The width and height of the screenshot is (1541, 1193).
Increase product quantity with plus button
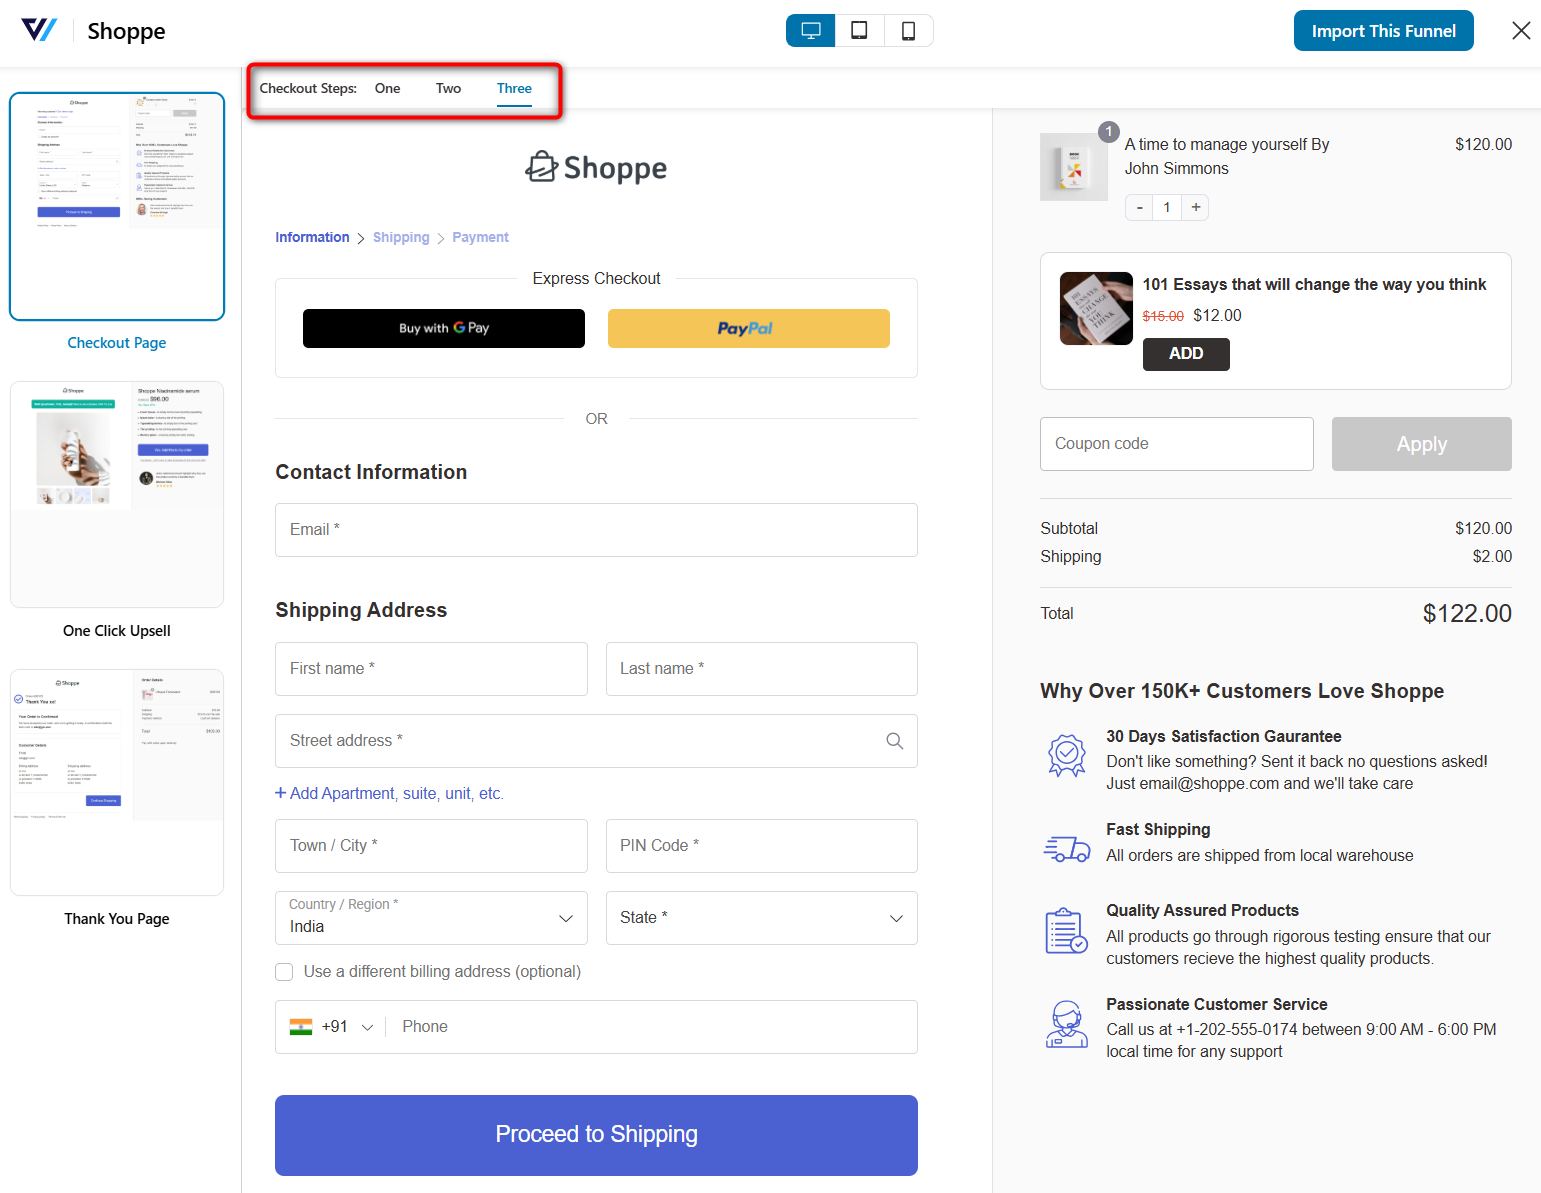point(1195,207)
